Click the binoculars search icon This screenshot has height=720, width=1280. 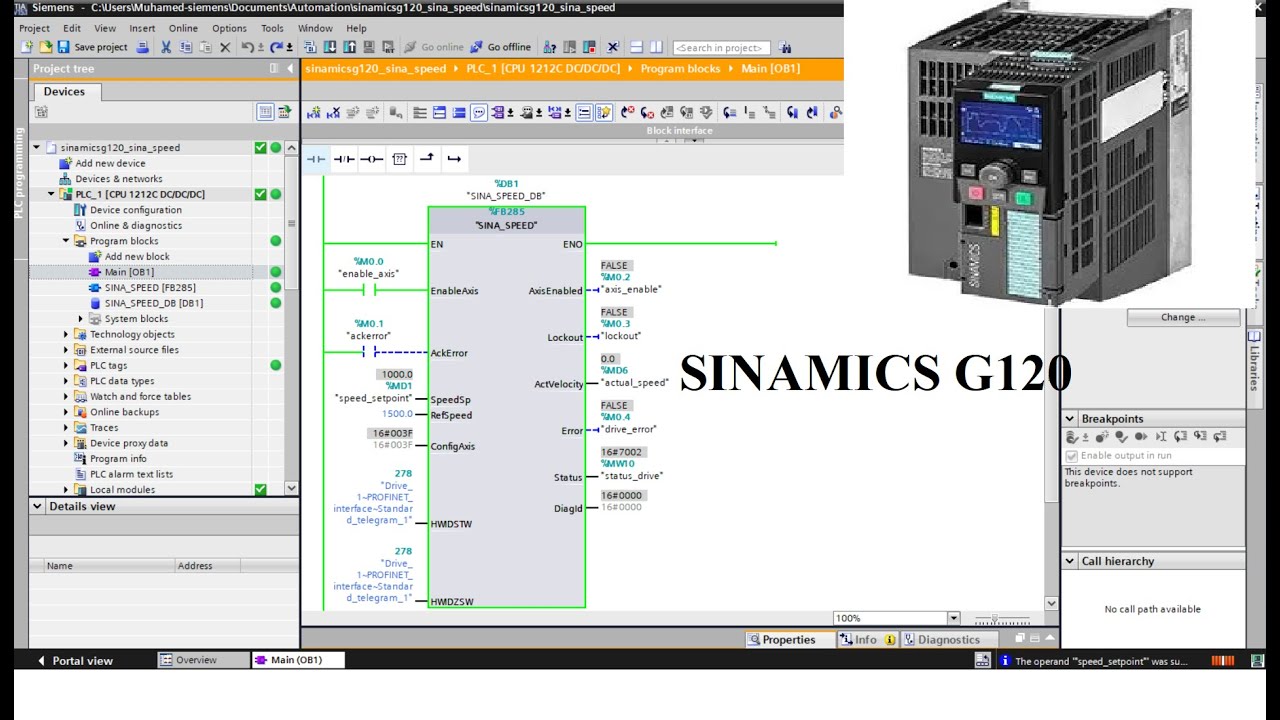coord(785,47)
